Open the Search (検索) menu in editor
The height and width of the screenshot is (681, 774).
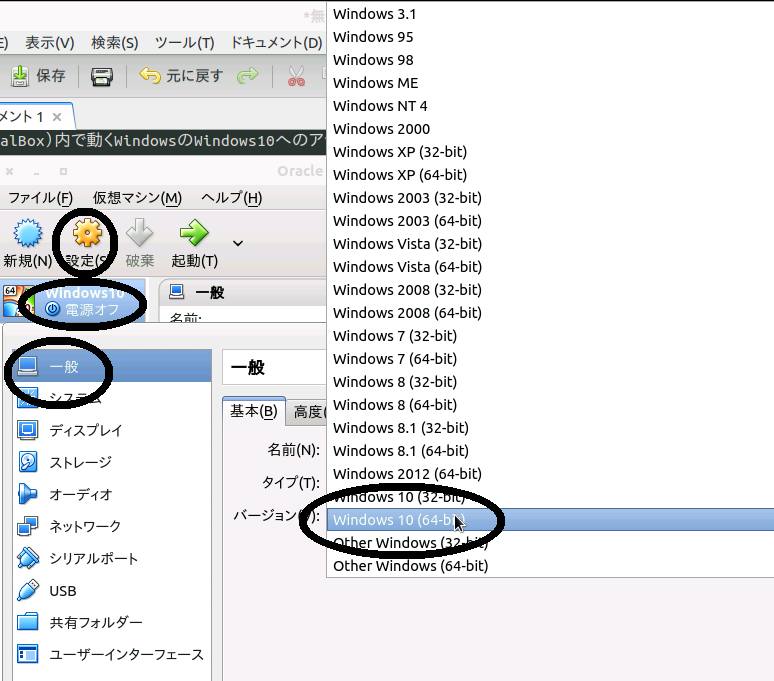115,43
